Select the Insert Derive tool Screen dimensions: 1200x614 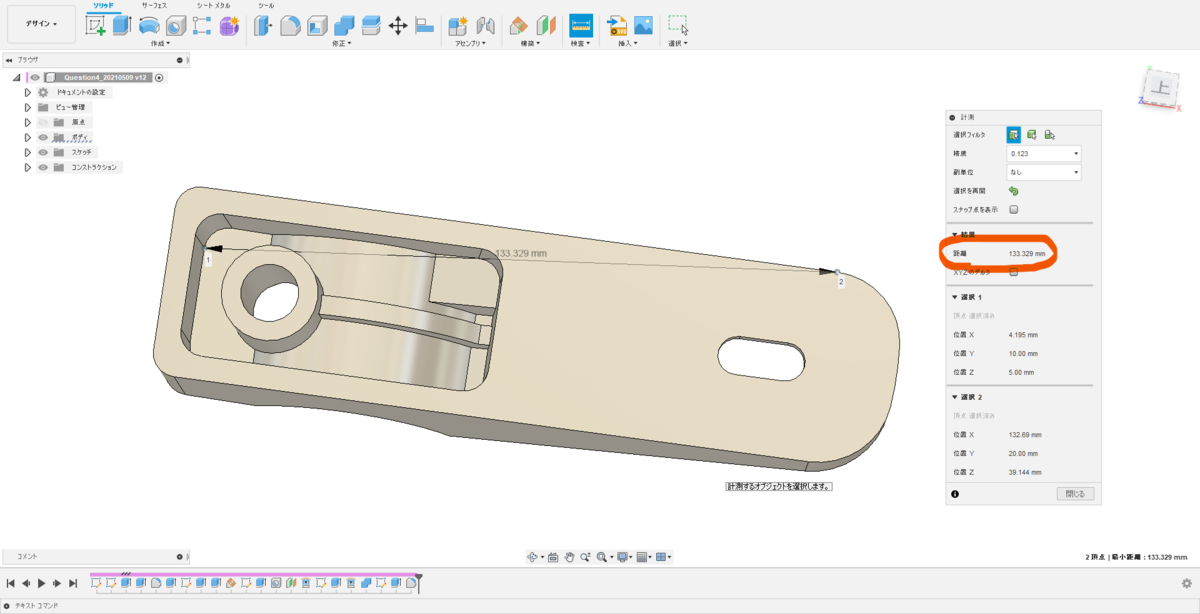click(x=617, y=26)
